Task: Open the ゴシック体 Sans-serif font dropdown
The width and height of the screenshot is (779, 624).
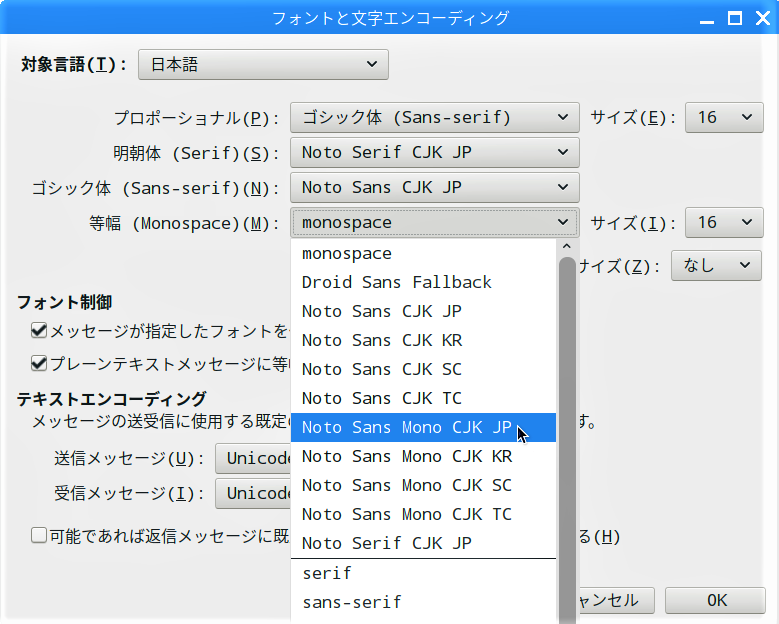Action: pos(435,187)
